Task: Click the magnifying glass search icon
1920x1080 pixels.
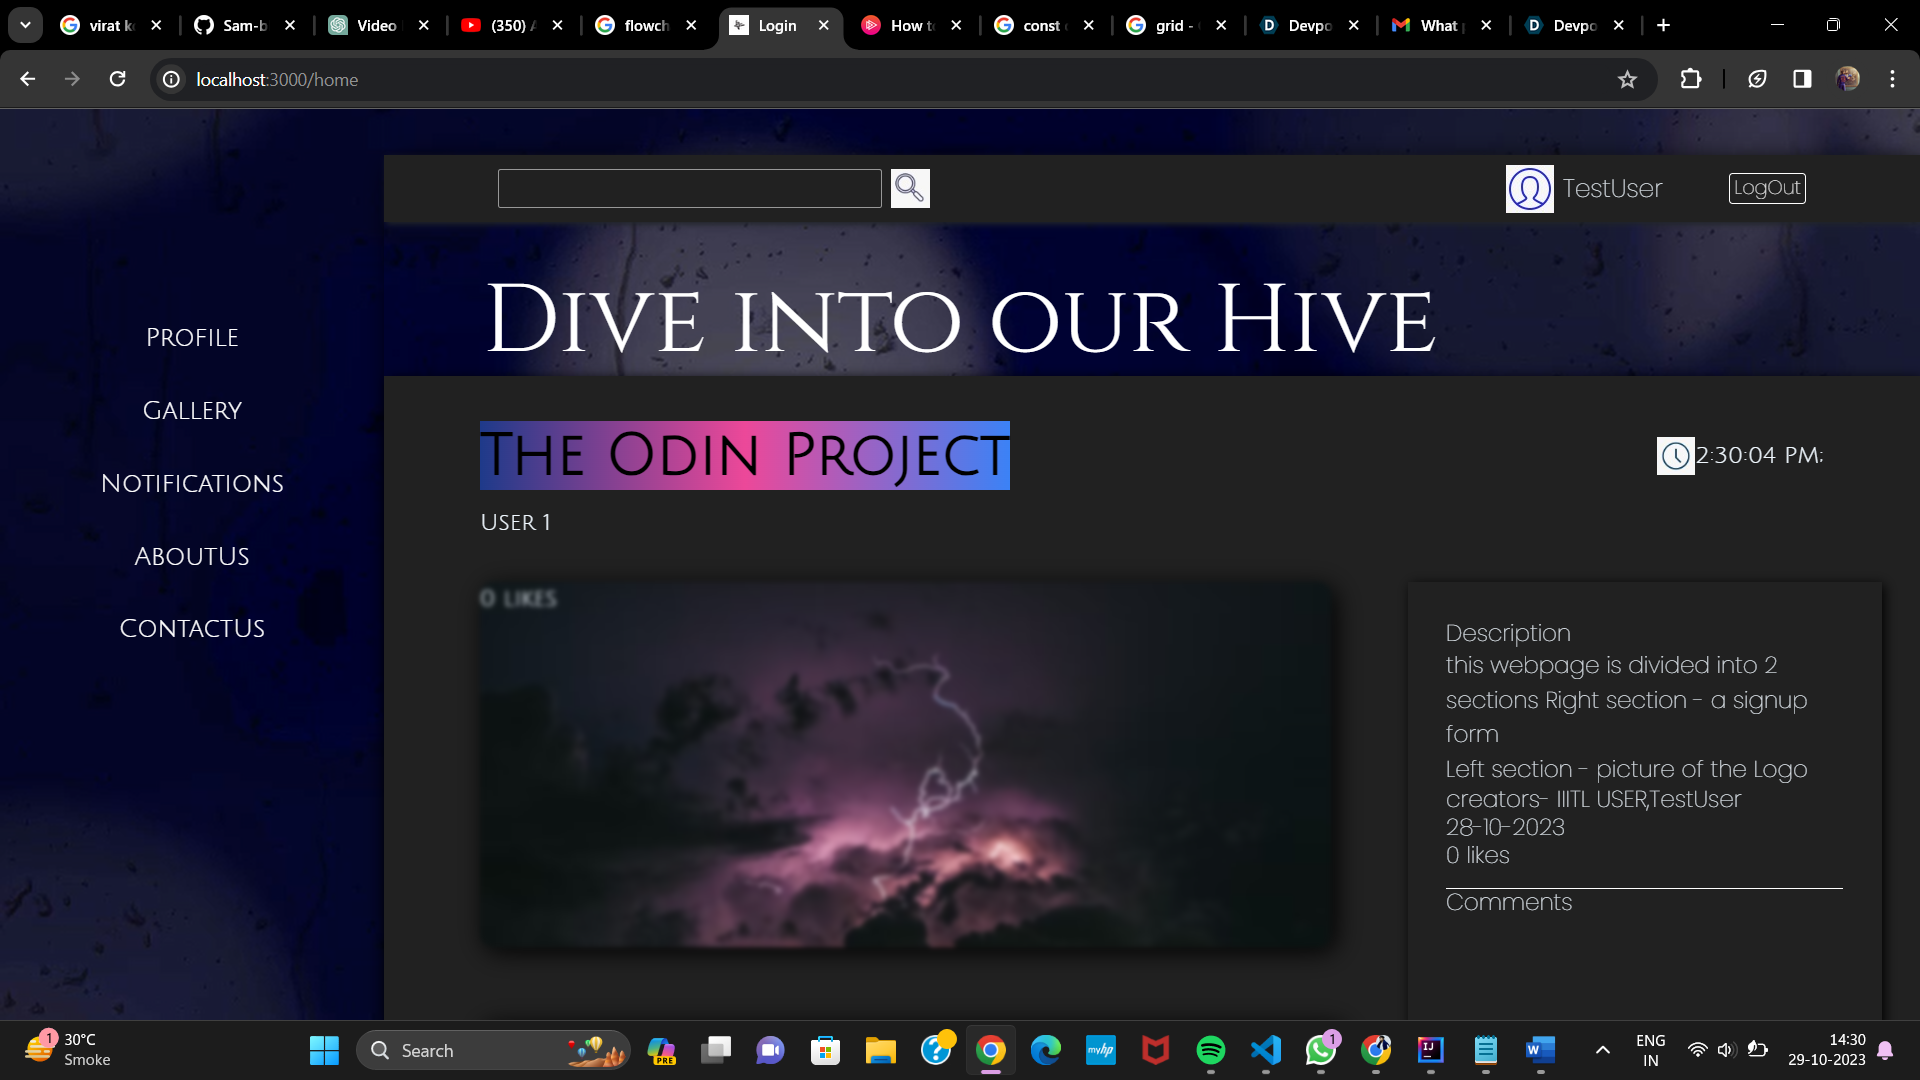Action: [x=909, y=188]
